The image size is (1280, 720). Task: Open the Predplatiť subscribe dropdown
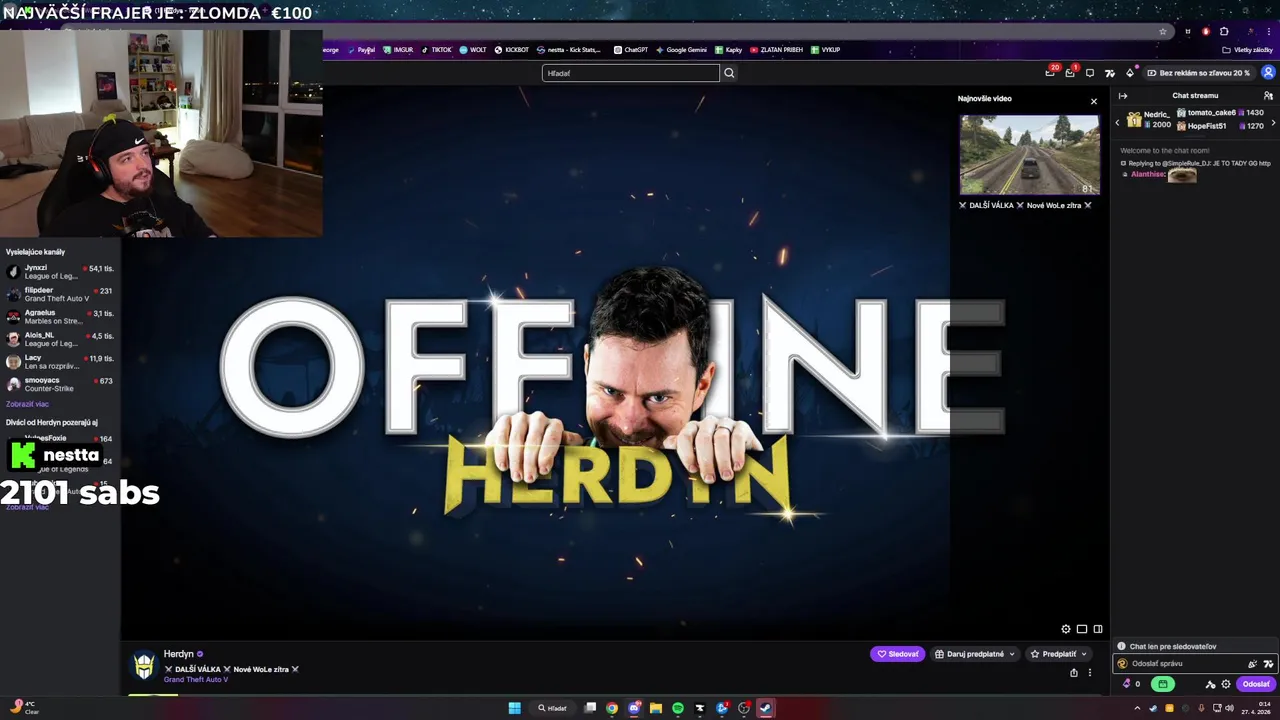click(1059, 654)
